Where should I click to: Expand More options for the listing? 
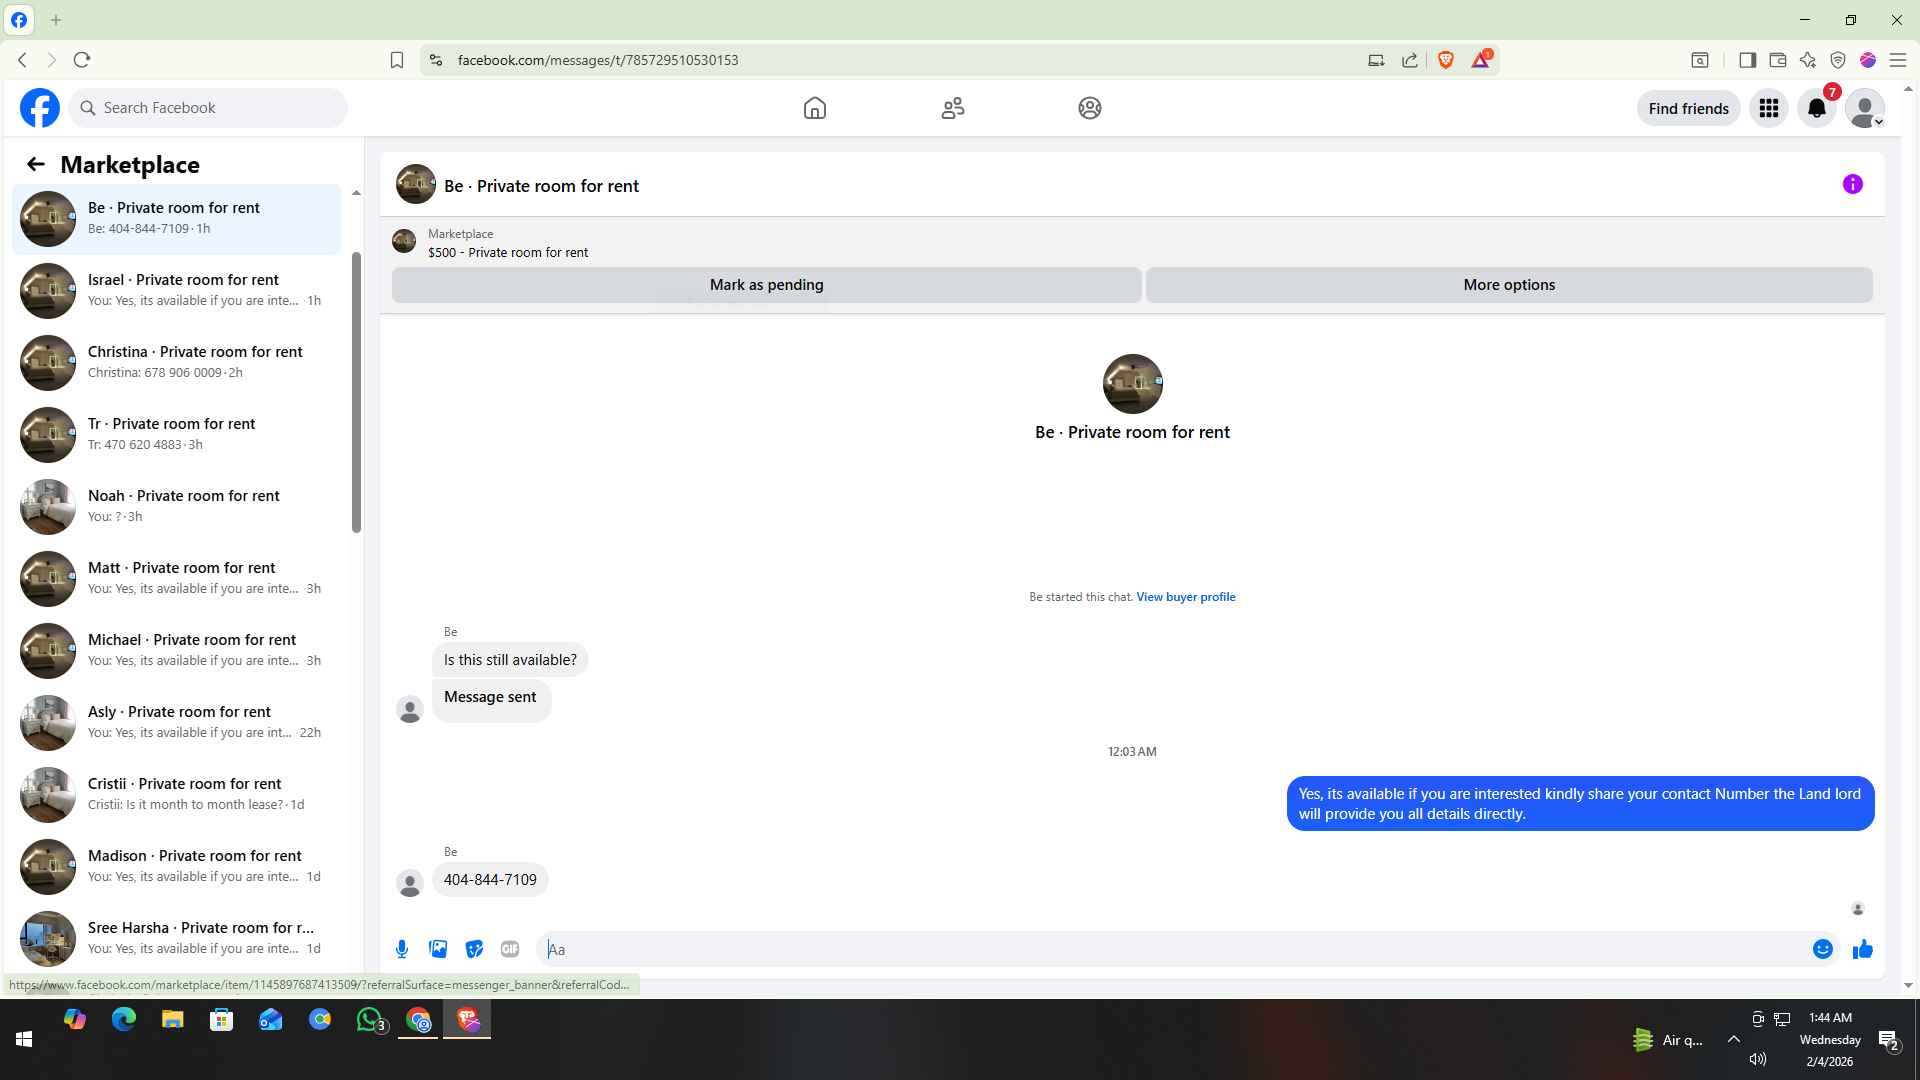pyautogui.click(x=1508, y=285)
